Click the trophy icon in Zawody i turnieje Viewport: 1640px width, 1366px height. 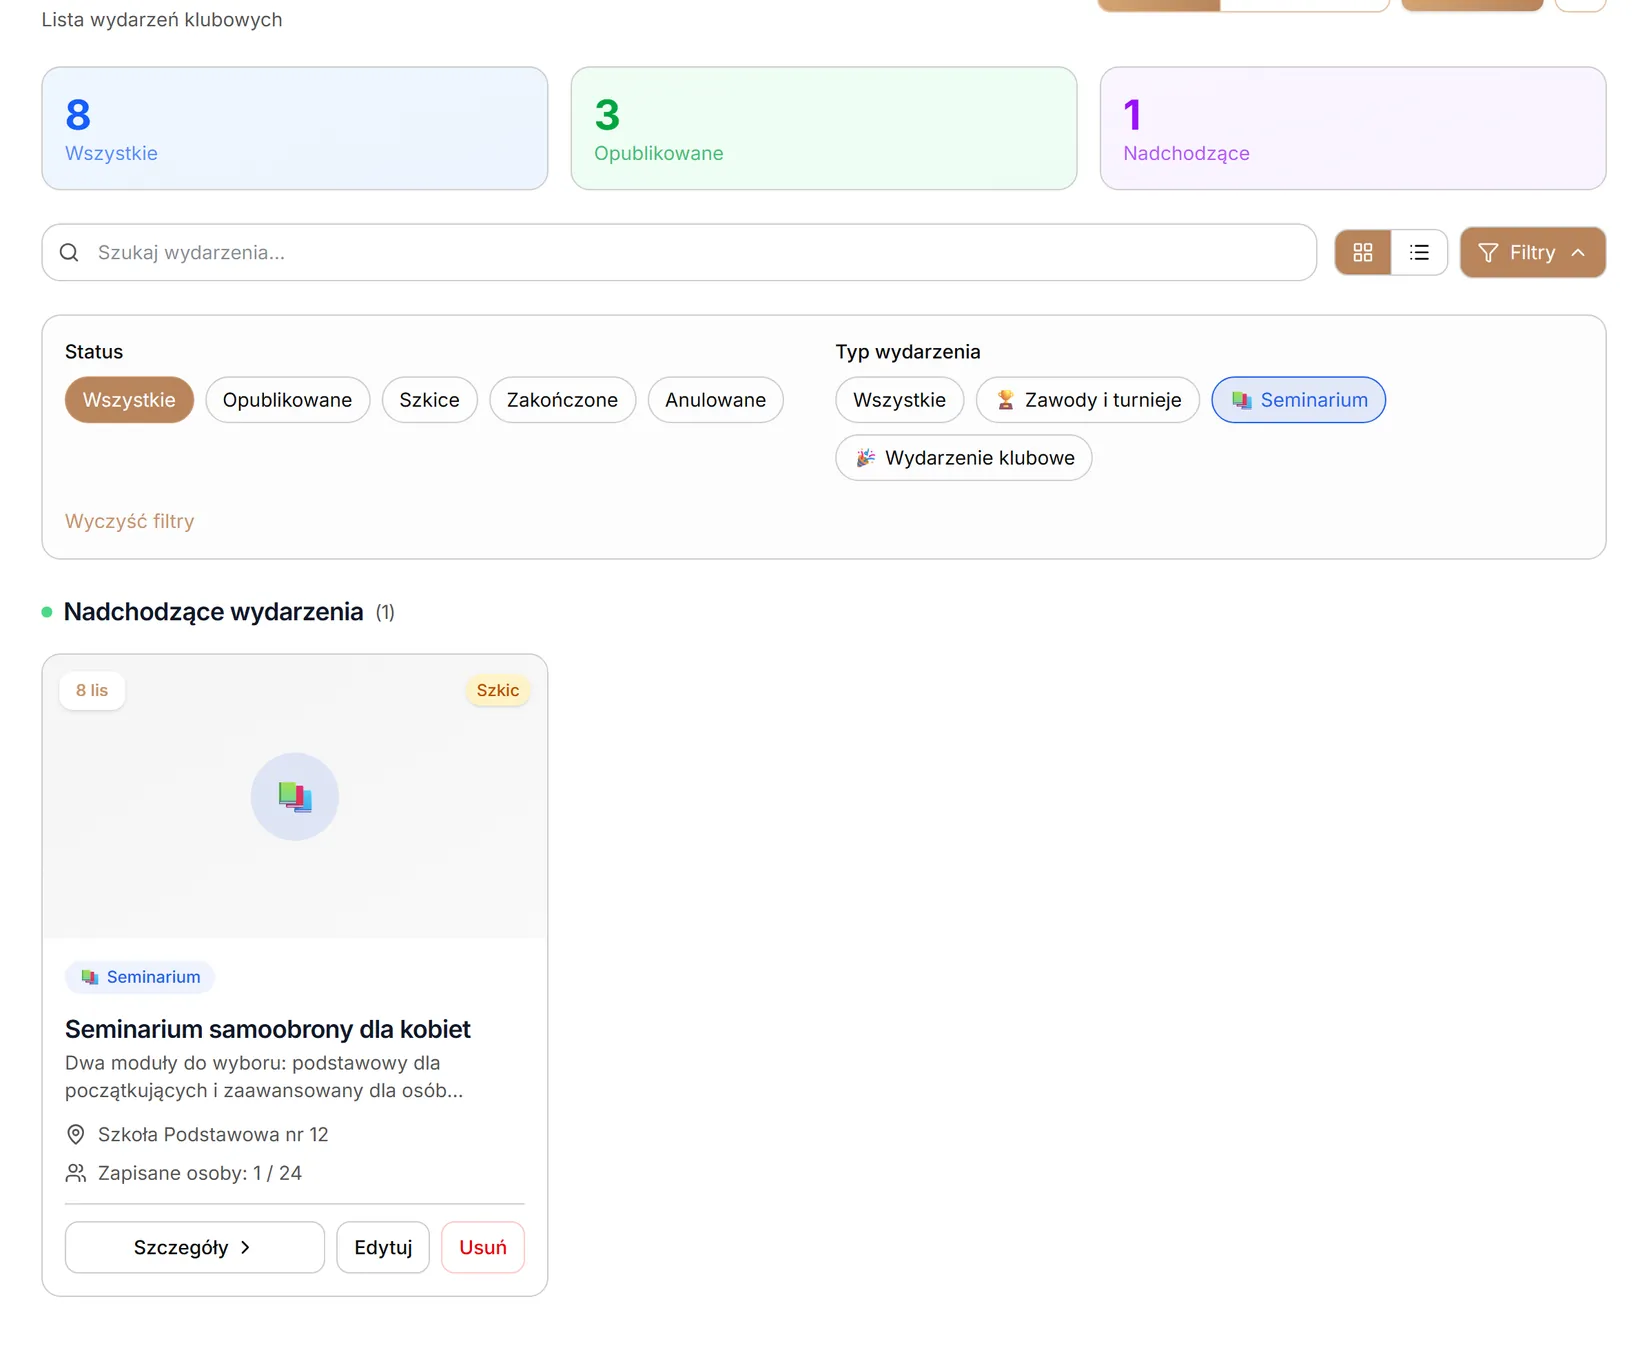pyautogui.click(x=1006, y=400)
